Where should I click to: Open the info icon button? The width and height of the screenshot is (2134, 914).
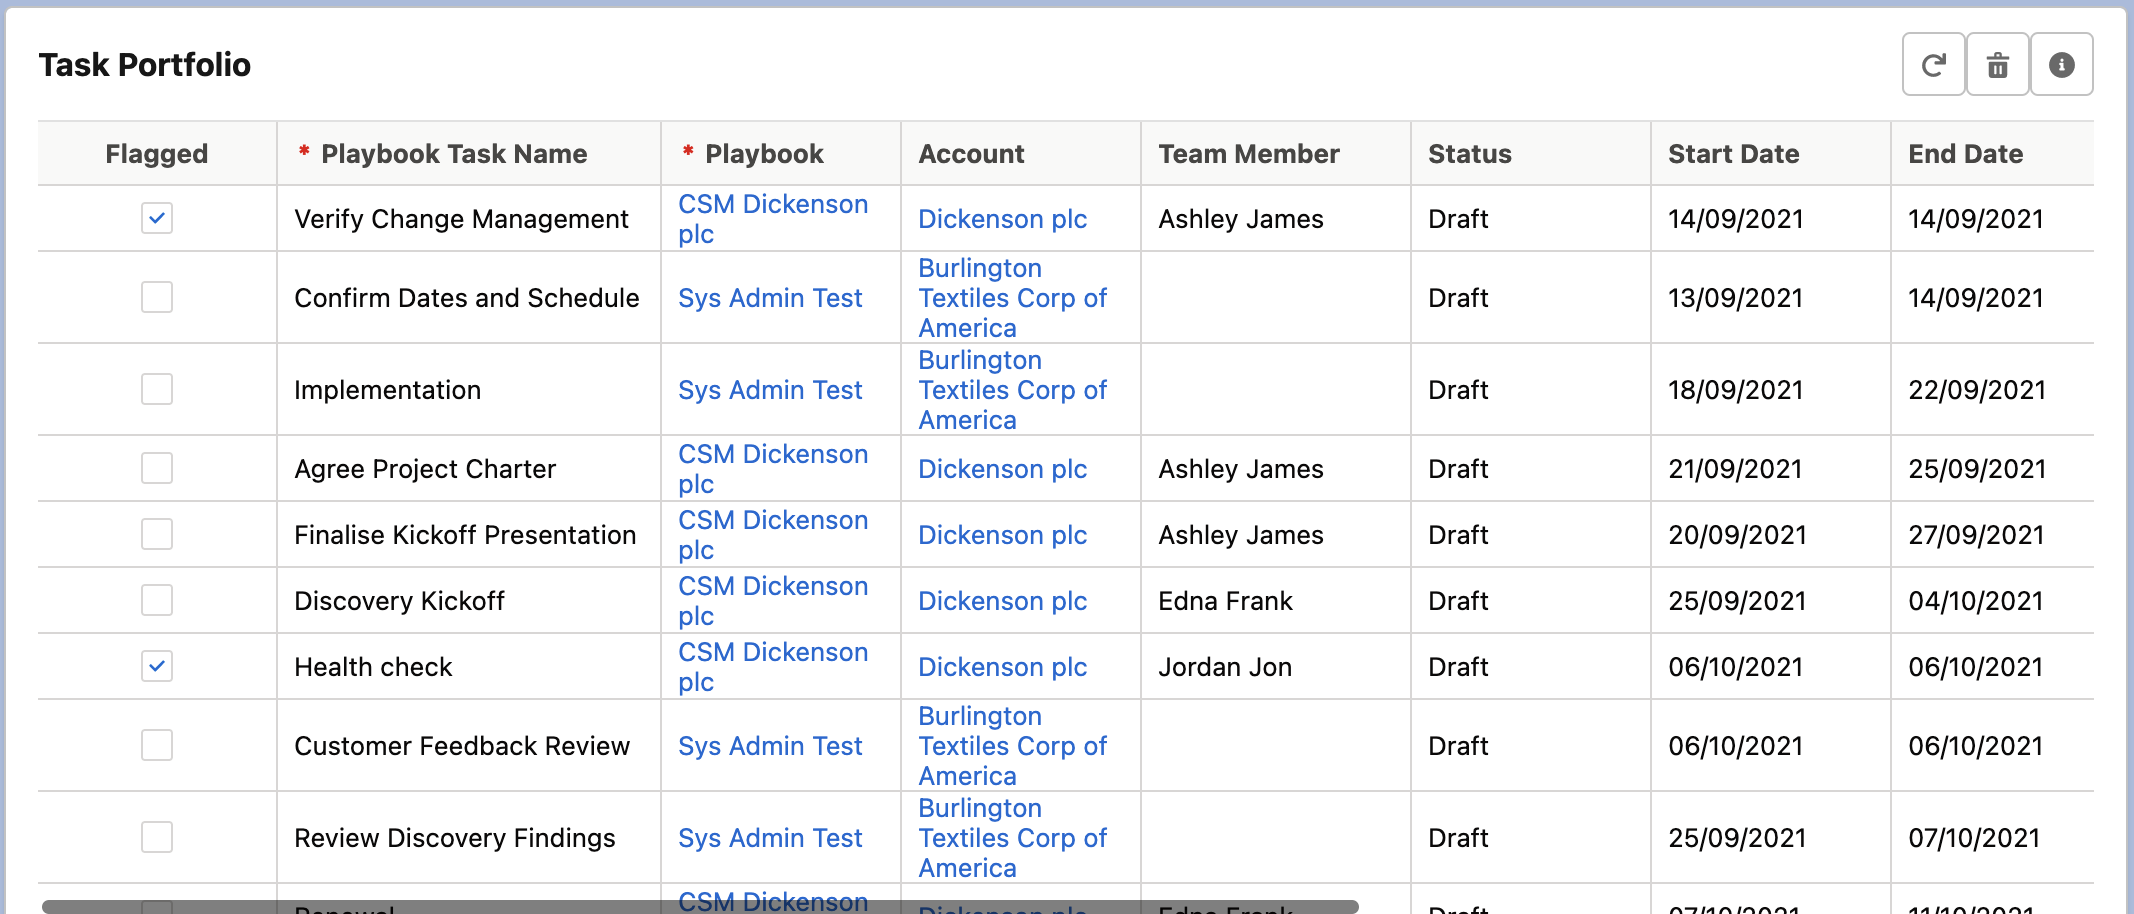coord(2061,65)
